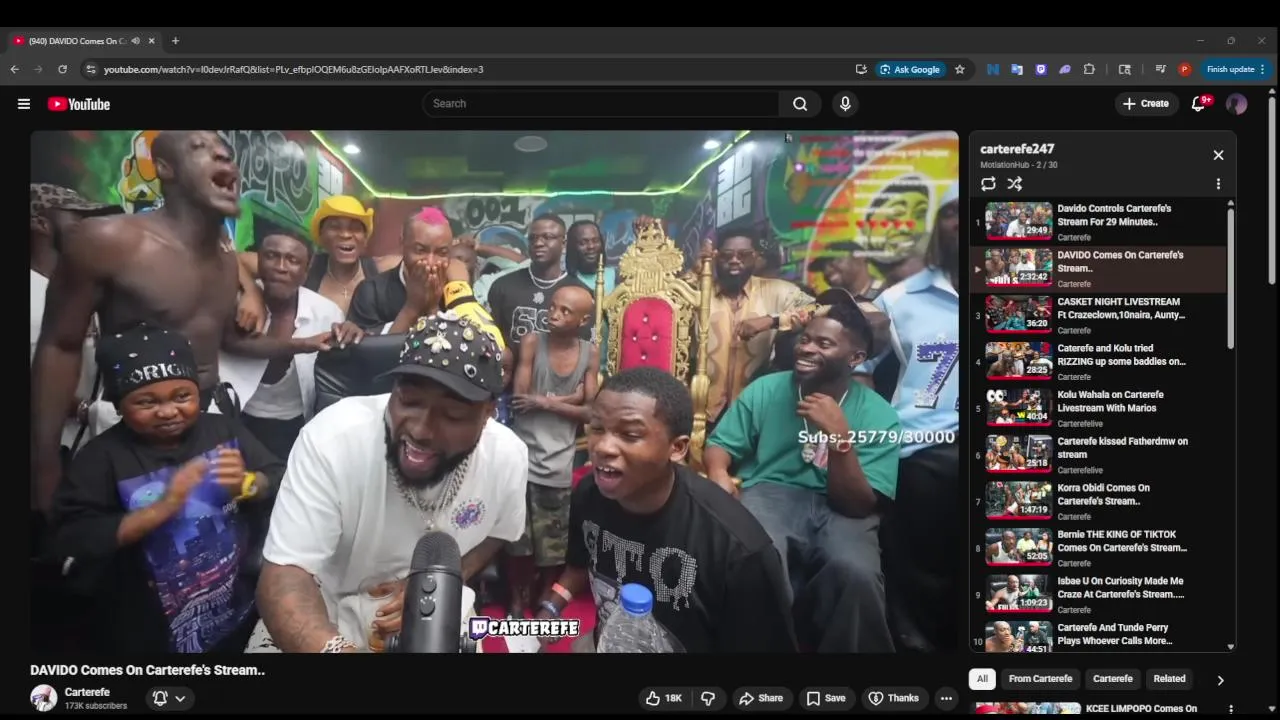The height and width of the screenshot is (720, 1280).
Task: Close the carterefe247 playlist panel
Action: (x=1218, y=155)
